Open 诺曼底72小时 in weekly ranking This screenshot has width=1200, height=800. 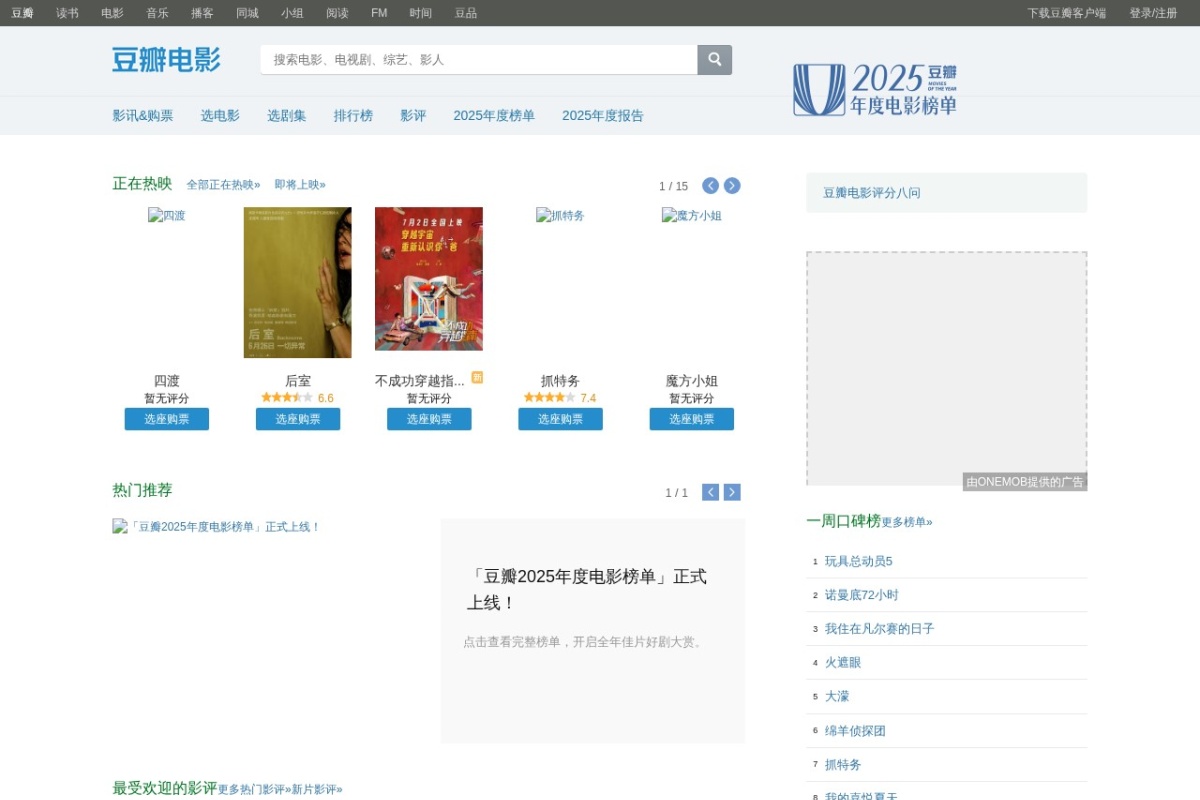[862, 595]
